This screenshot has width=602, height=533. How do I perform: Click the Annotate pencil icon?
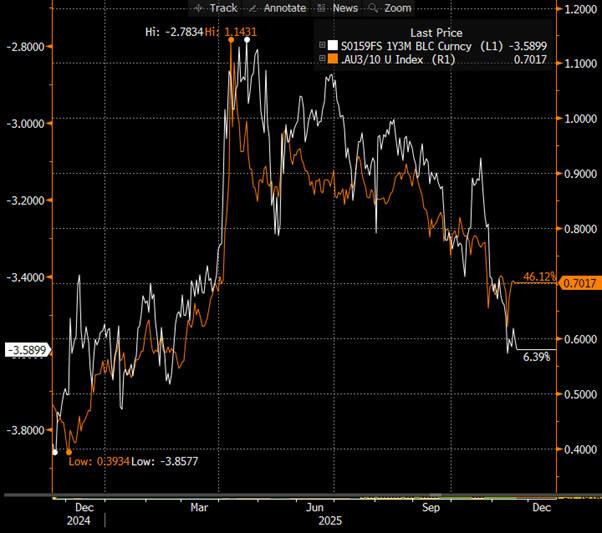[253, 8]
